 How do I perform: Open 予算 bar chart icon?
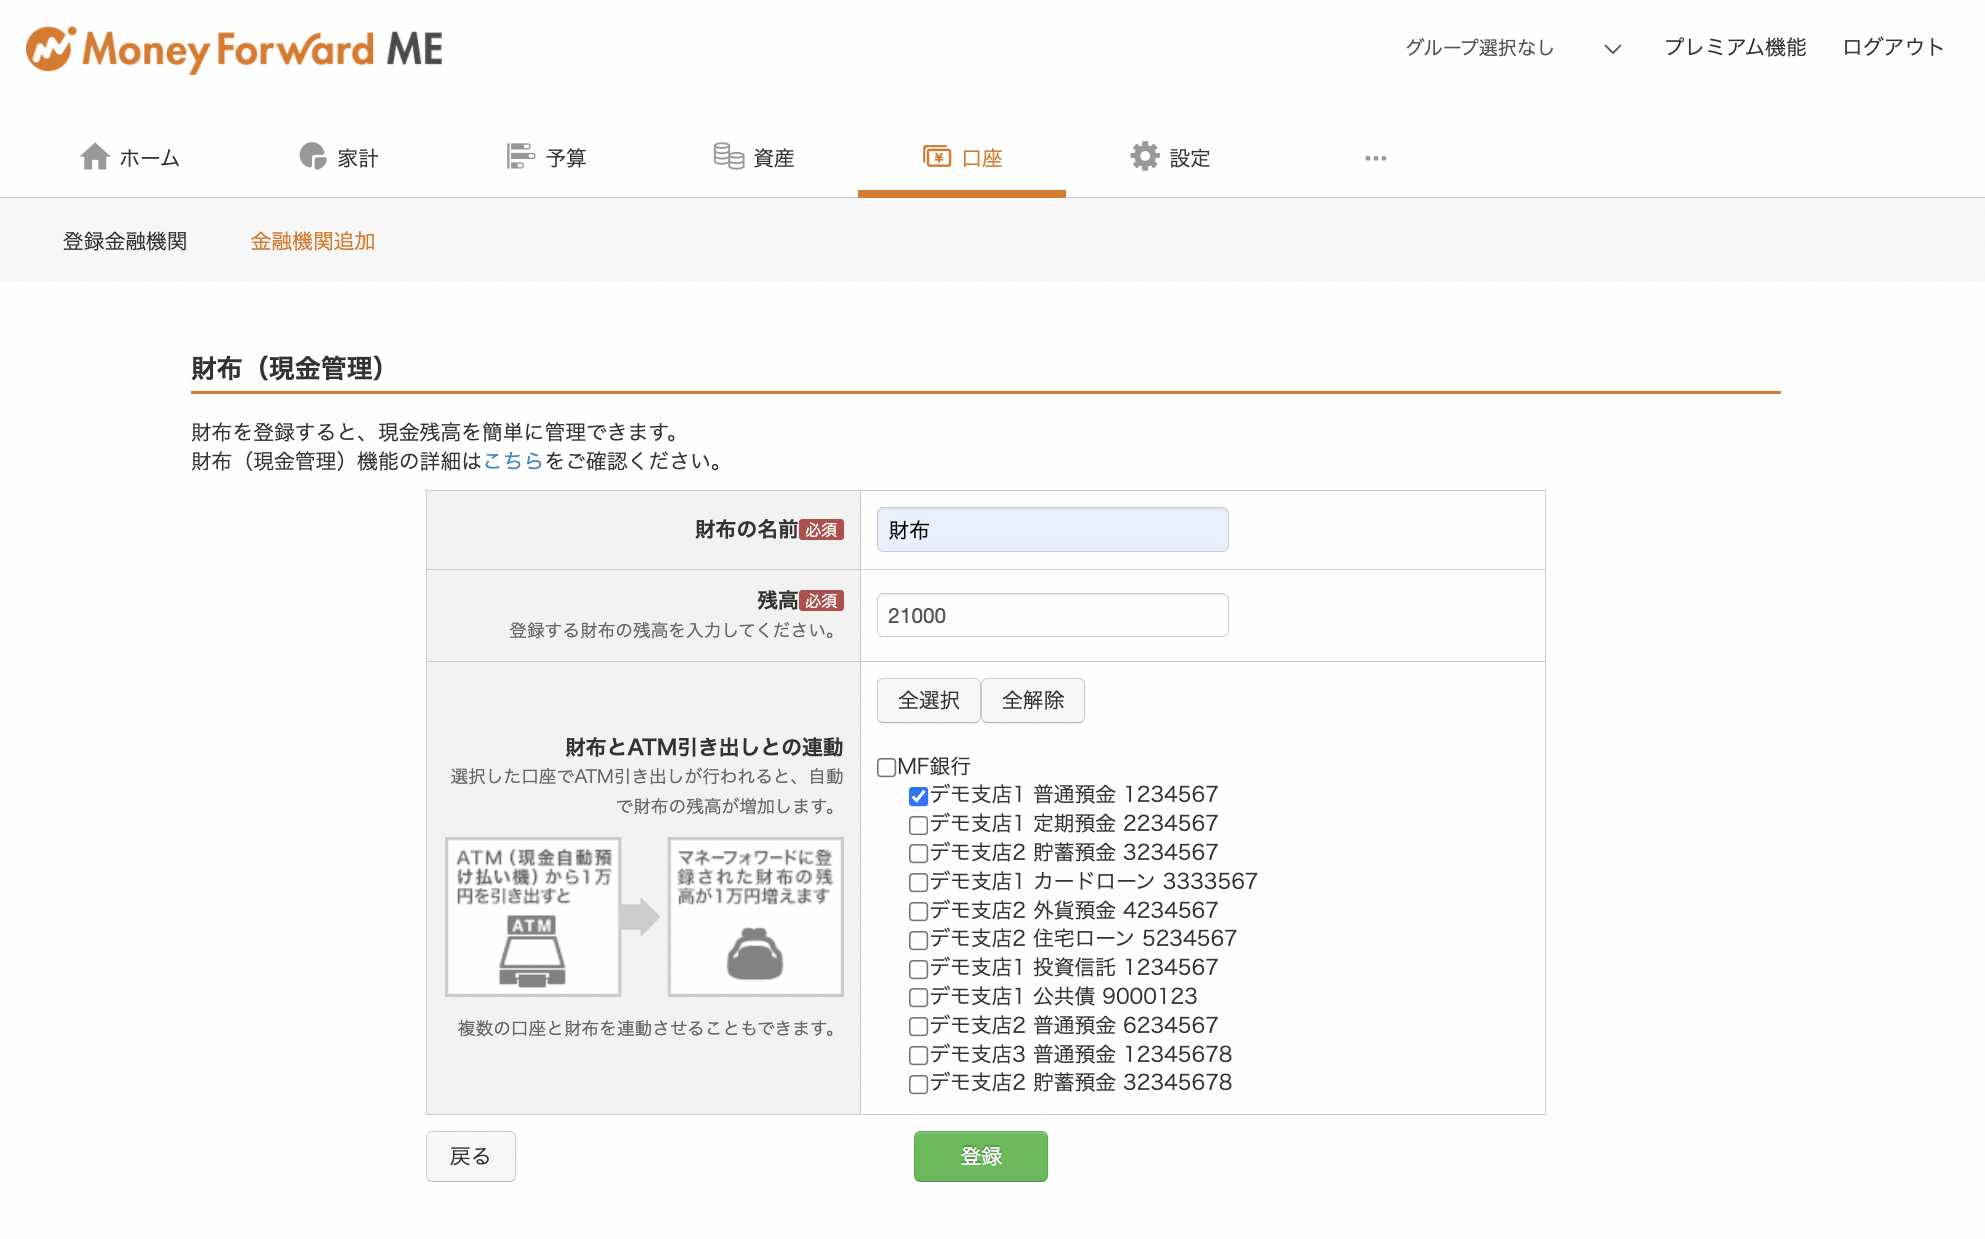pos(521,156)
